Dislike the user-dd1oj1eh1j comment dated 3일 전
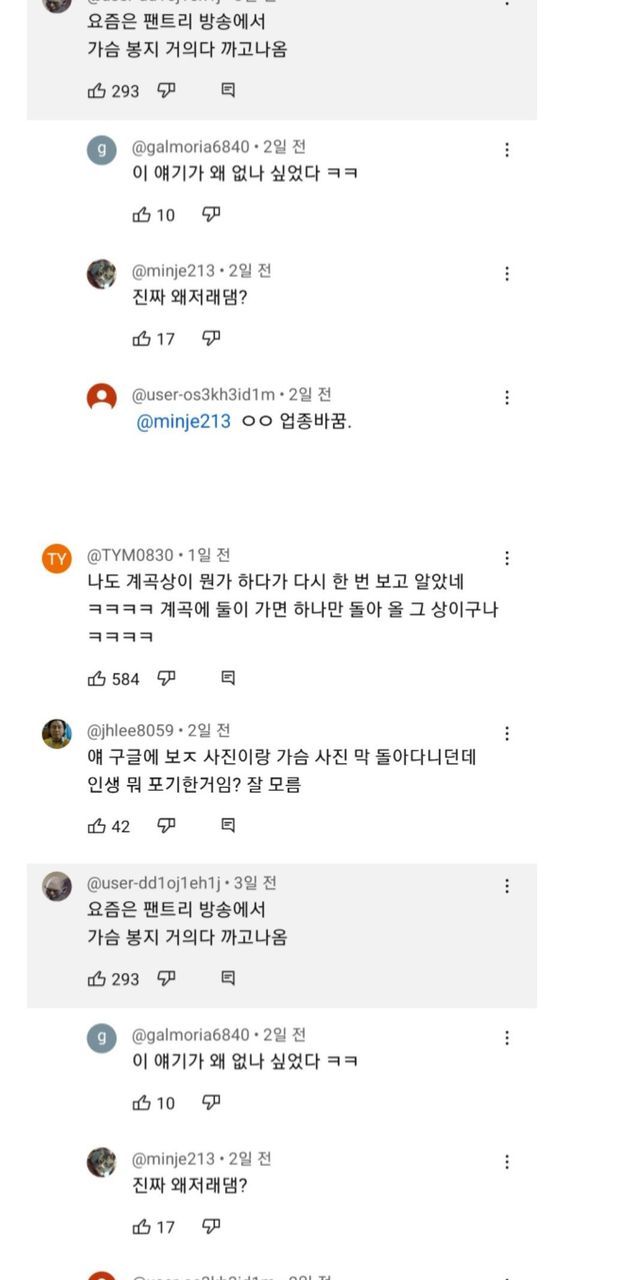The height and width of the screenshot is (1280, 640). pos(167,979)
